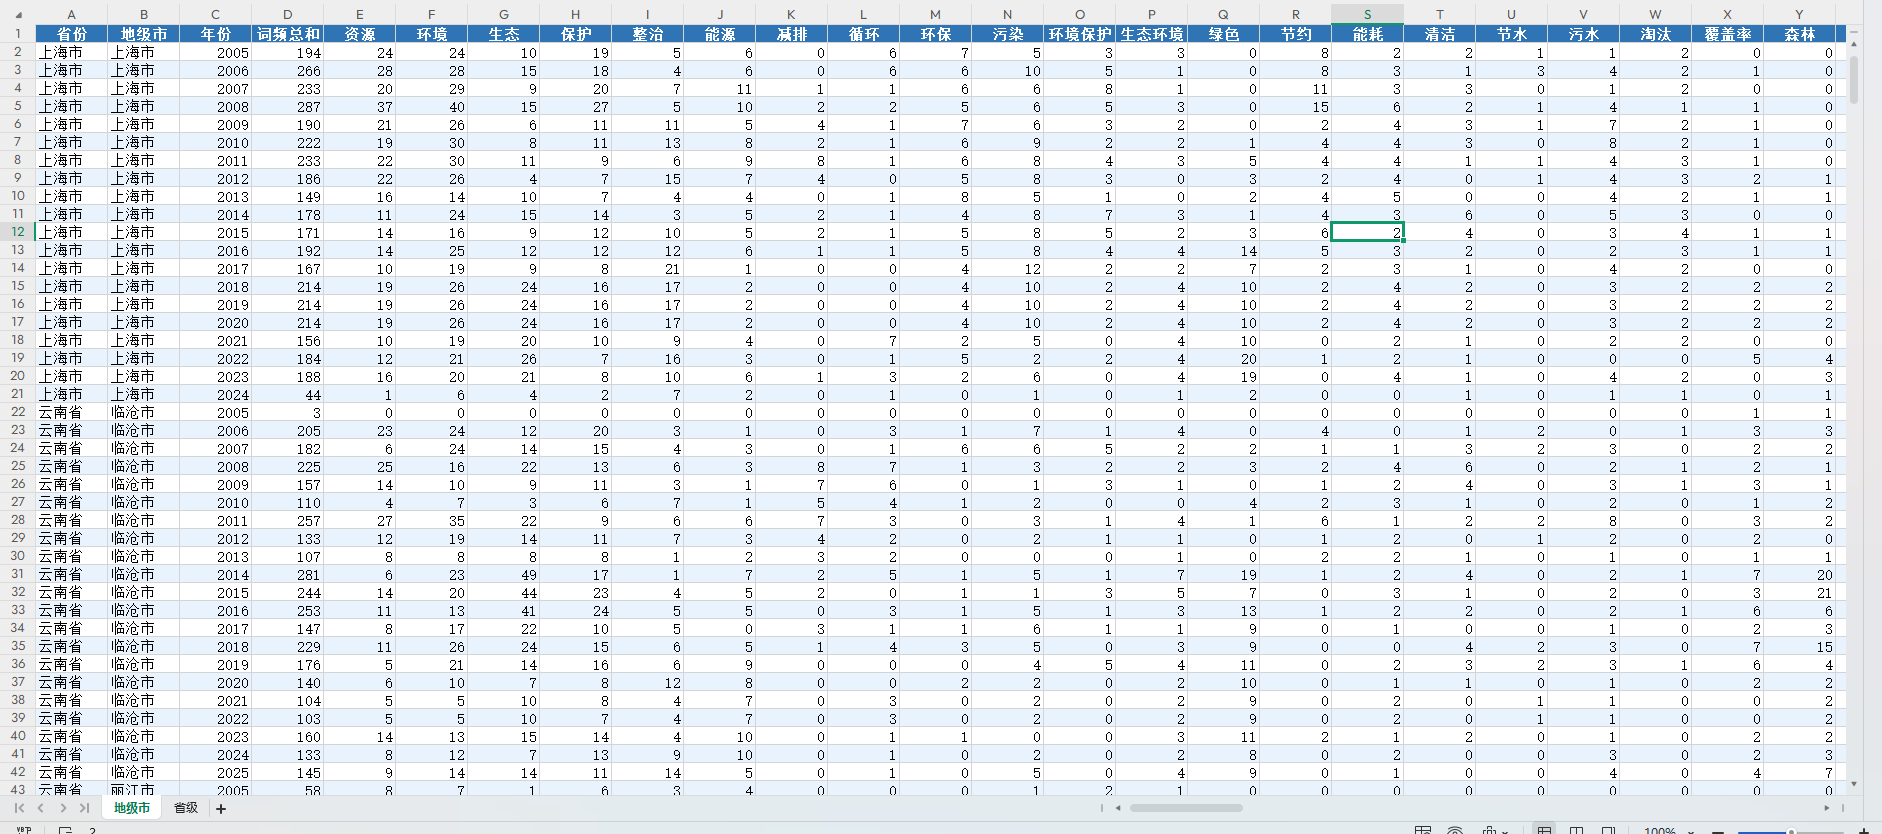1882x834 pixels.
Task: Select row 1 header
Action: [17, 33]
